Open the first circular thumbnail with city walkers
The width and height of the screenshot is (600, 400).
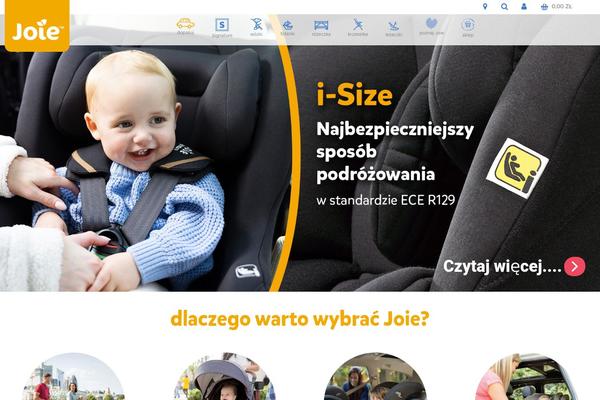(x=73, y=376)
